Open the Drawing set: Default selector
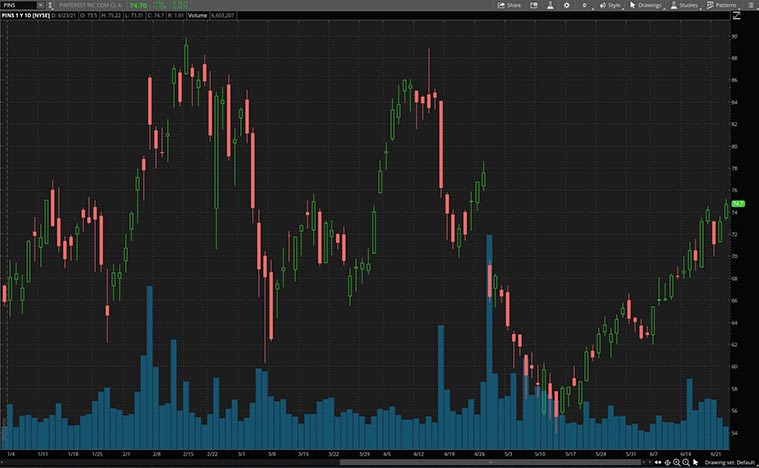 730,463
